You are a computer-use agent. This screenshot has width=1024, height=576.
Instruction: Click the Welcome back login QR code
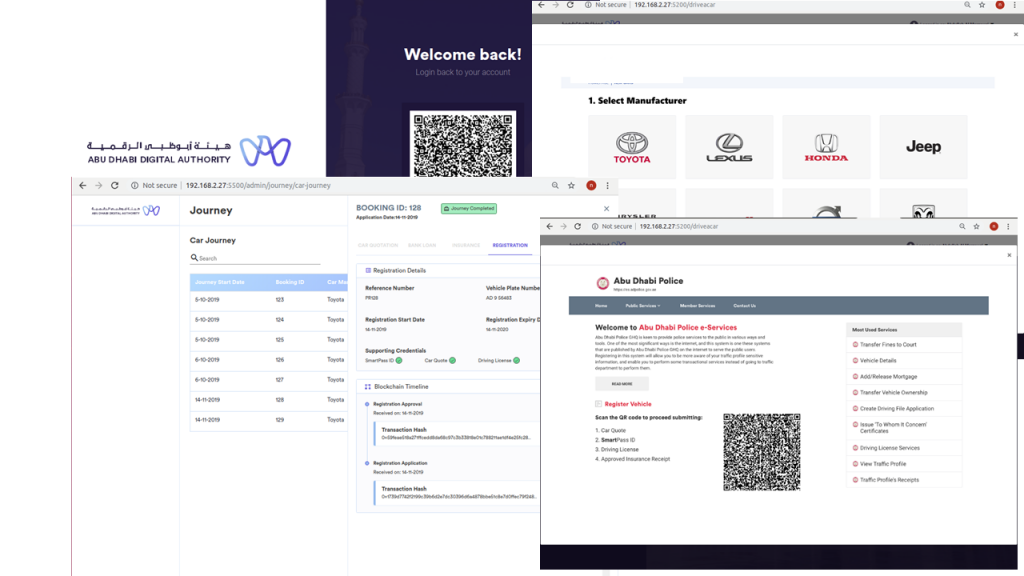pos(463,144)
